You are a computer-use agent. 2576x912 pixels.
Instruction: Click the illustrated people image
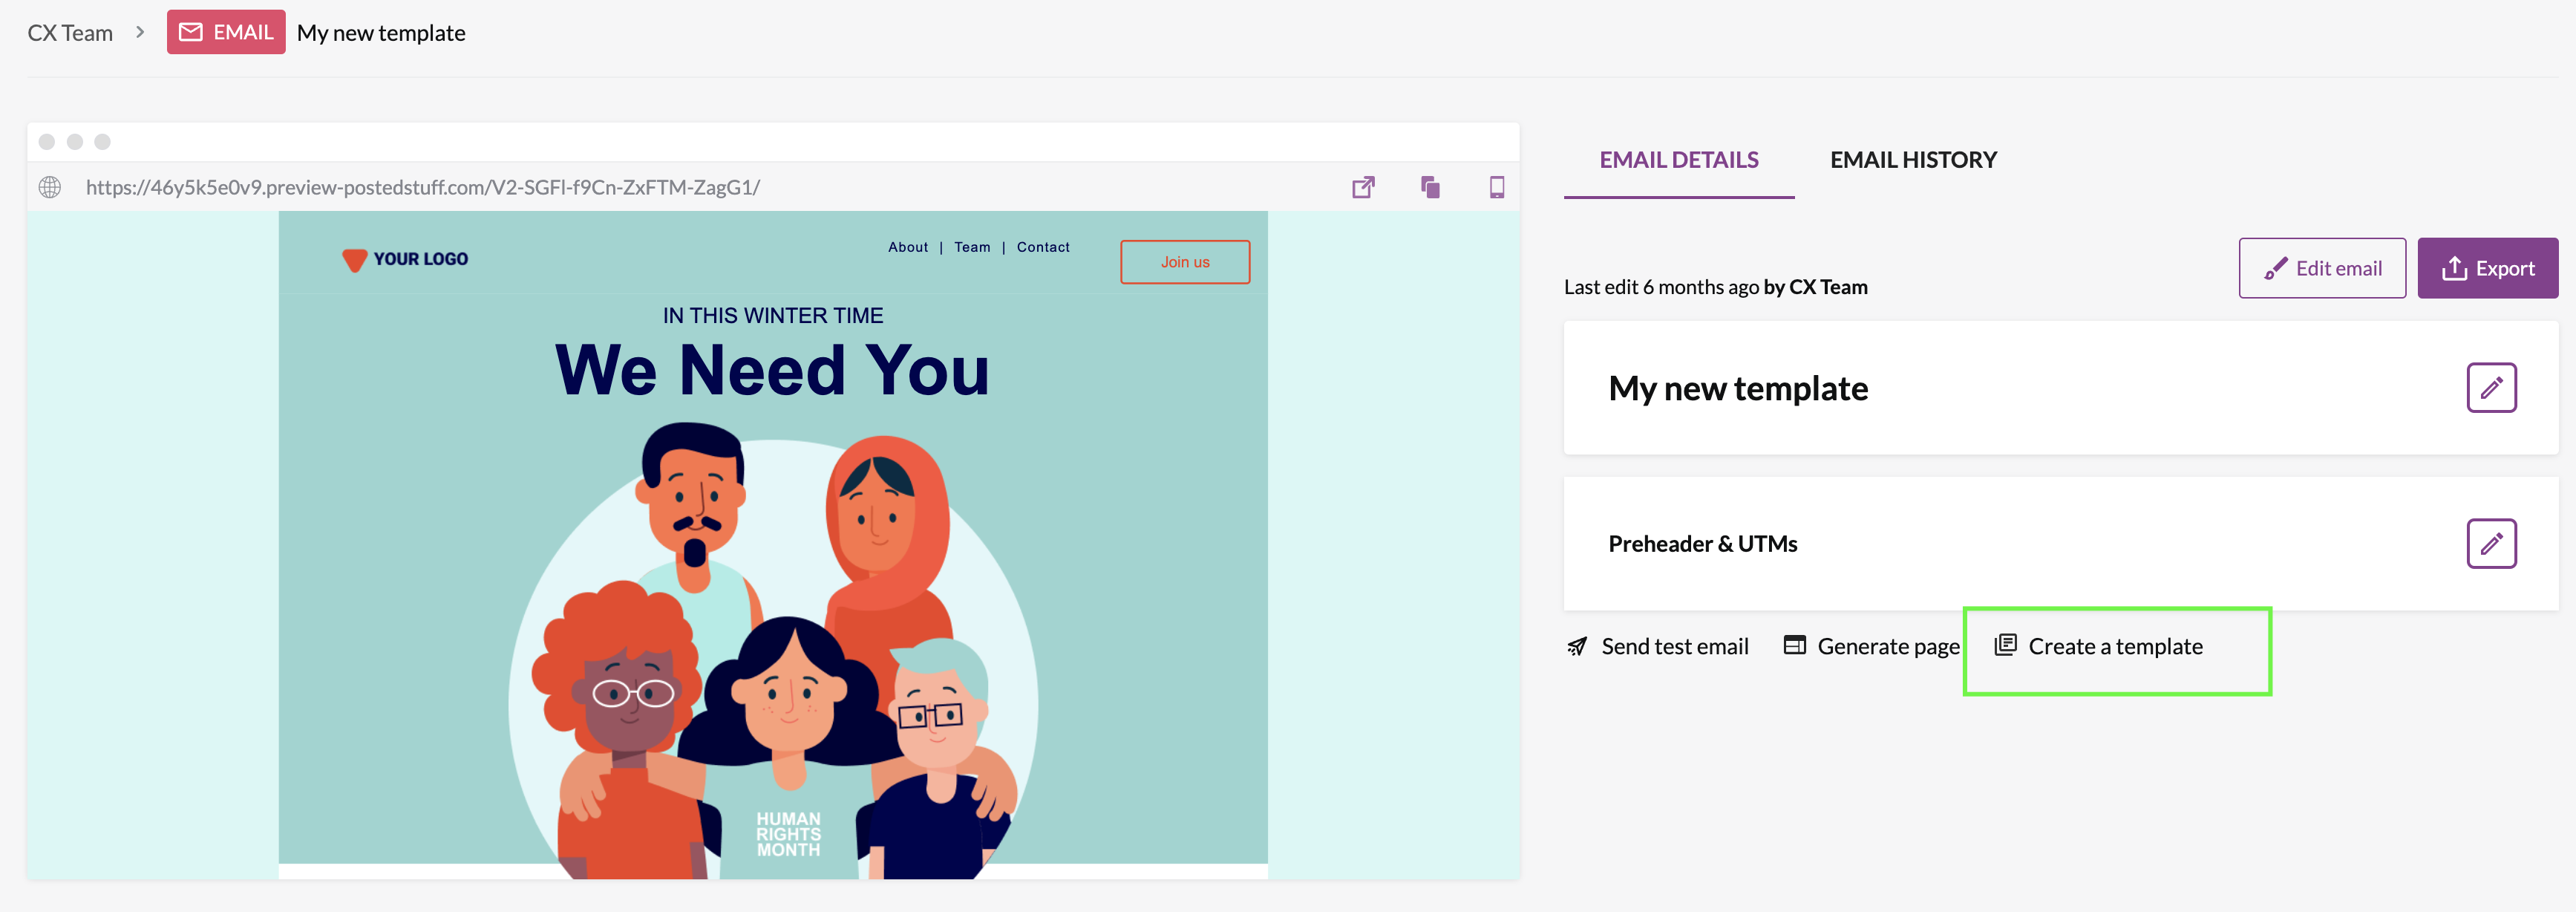point(773,650)
